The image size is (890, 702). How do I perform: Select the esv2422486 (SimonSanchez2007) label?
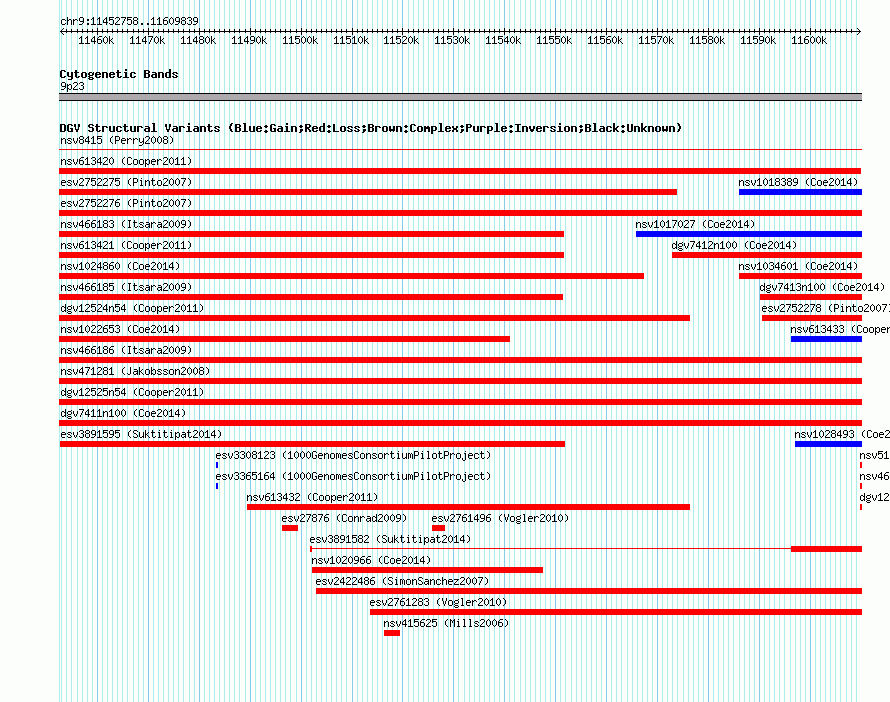tap(402, 581)
